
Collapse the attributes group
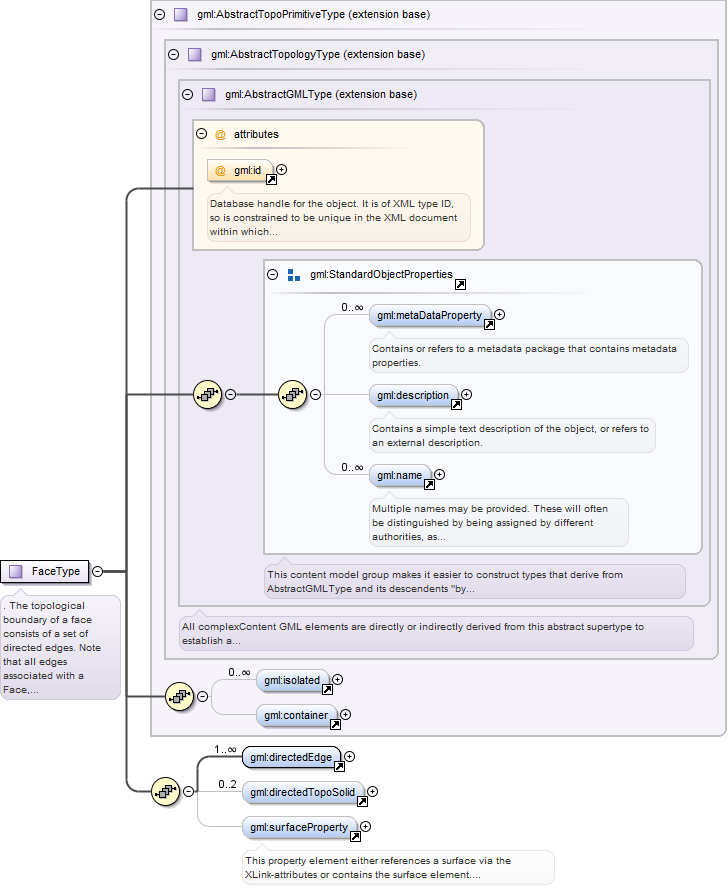(x=202, y=134)
